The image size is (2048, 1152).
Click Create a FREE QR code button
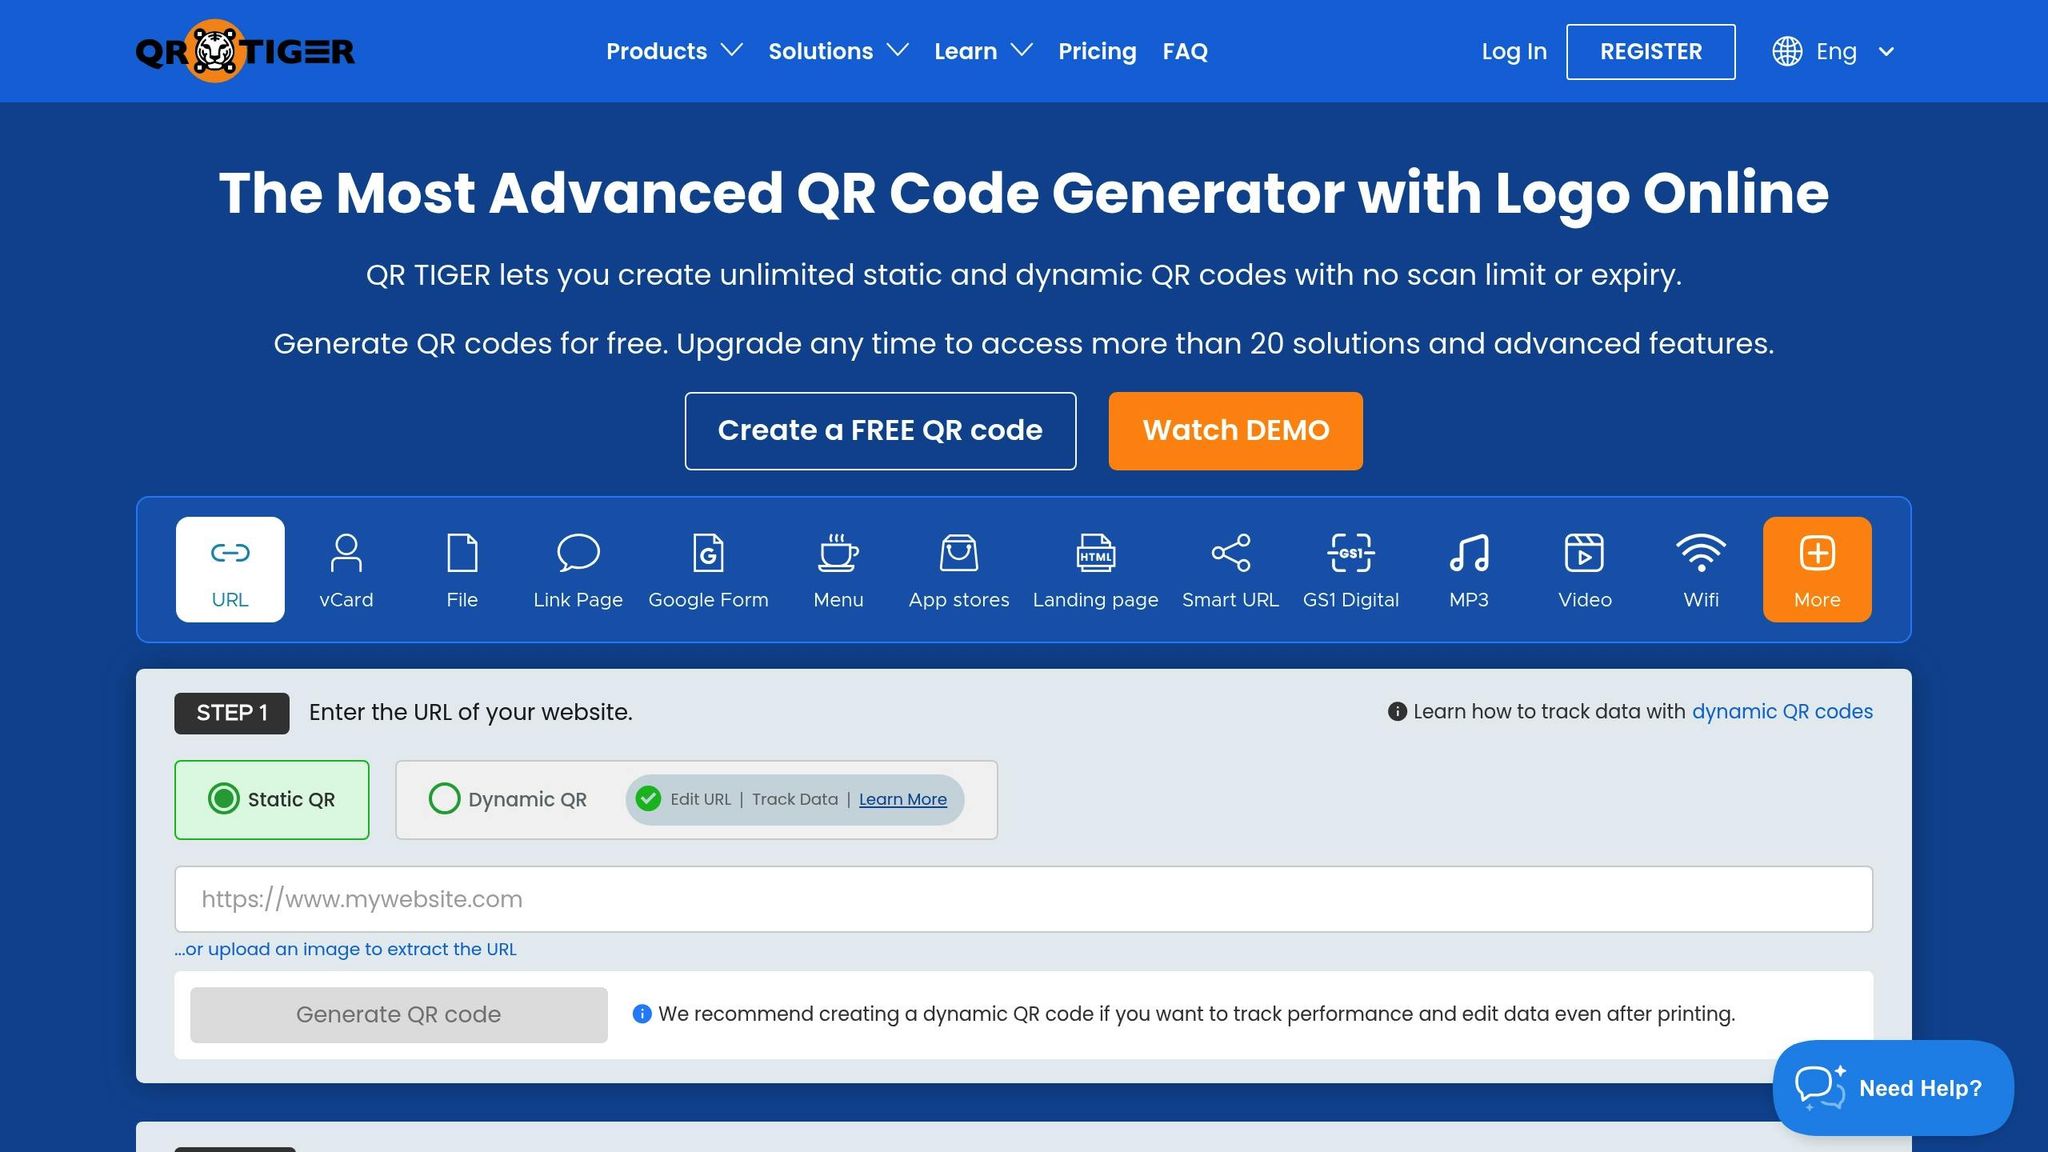tap(880, 431)
